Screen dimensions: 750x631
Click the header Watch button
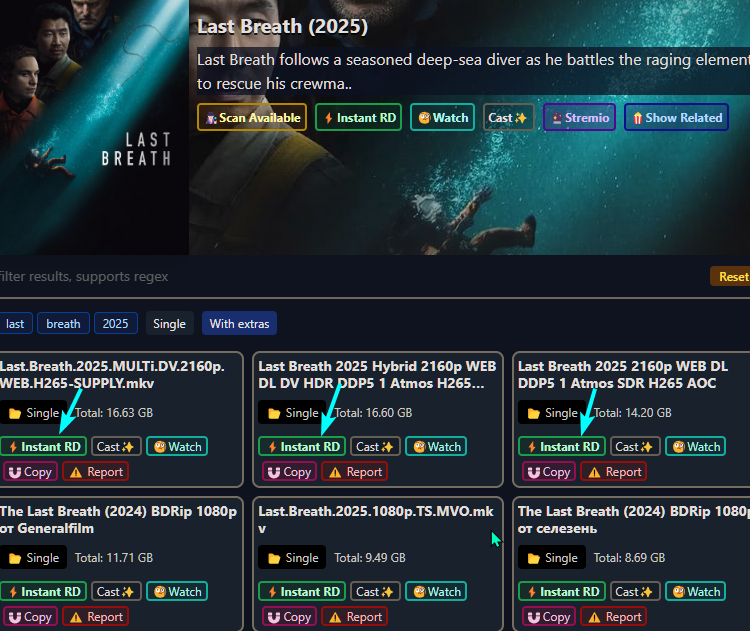[442, 117]
